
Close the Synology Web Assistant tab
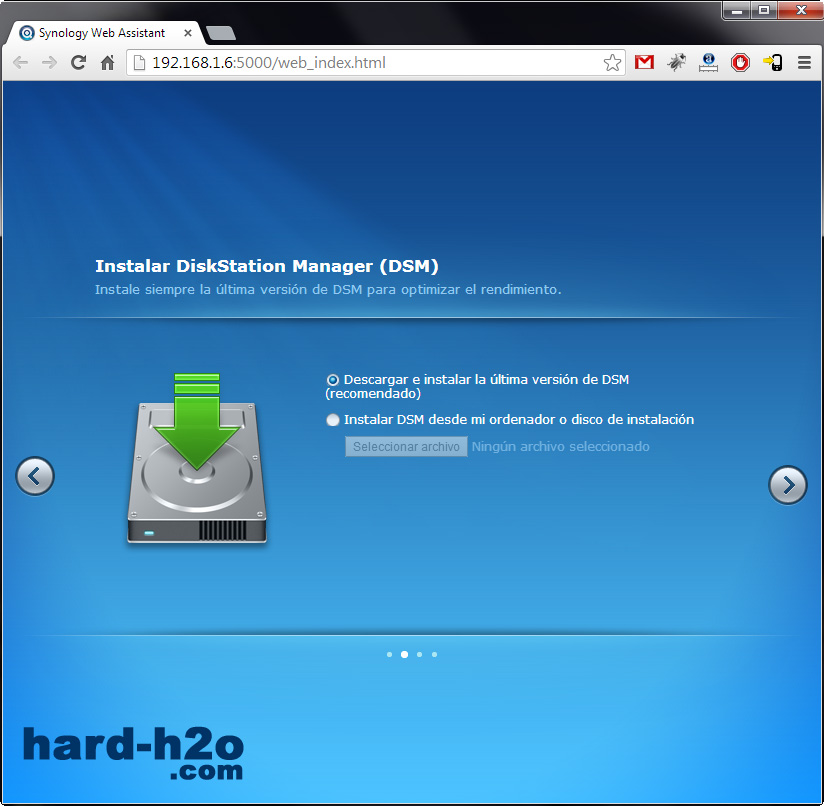coord(188,33)
